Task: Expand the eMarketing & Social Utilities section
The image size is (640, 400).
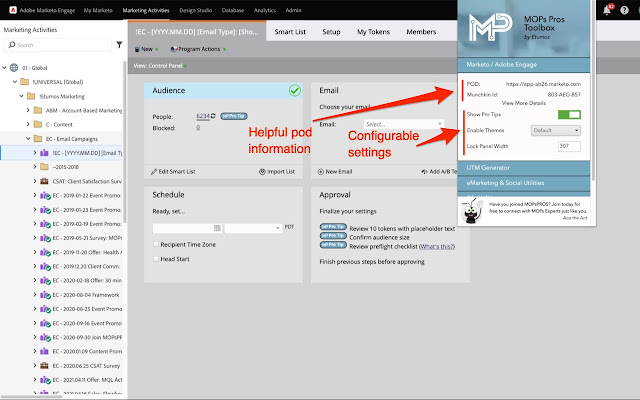Action: pyautogui.click(x=524, y=183)
